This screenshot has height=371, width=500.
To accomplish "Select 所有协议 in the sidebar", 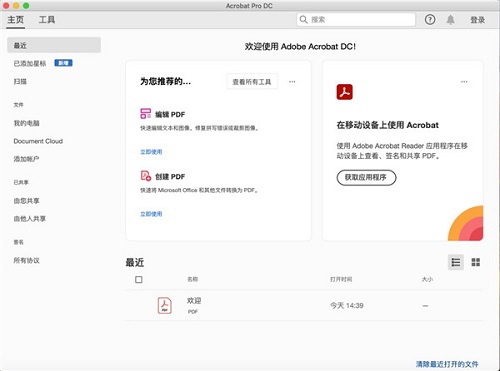I will (26, 261).
